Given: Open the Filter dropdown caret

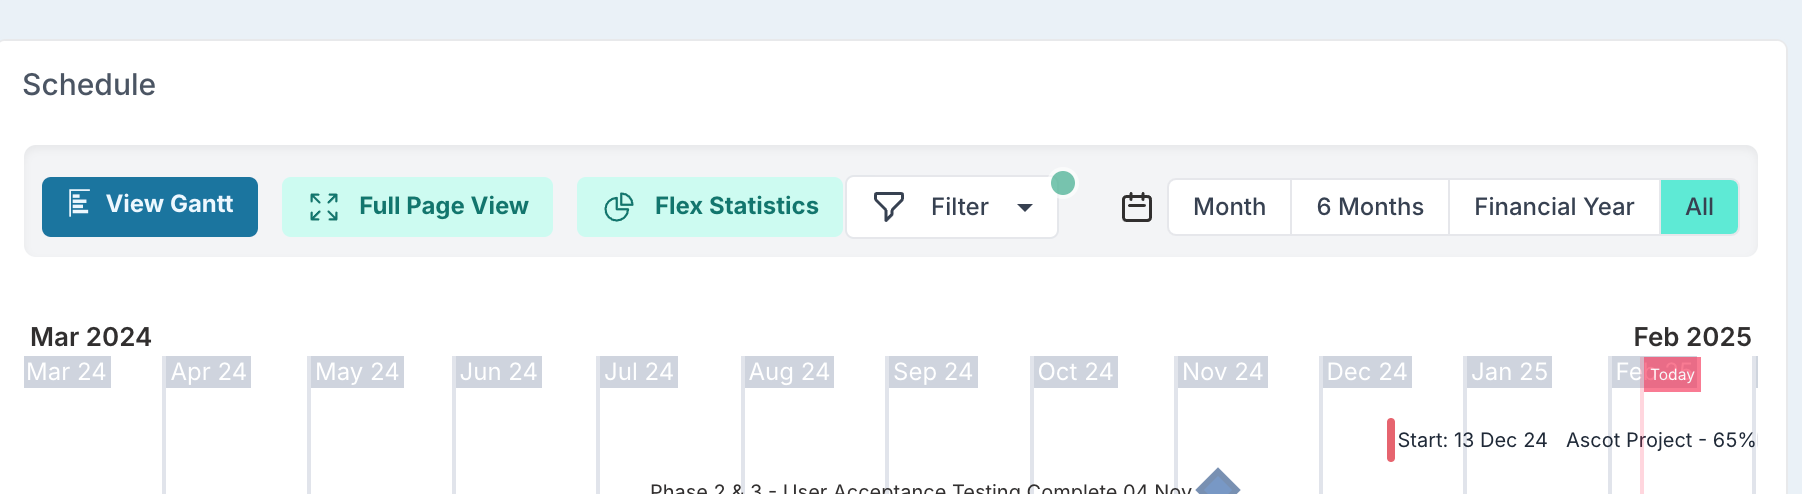Looking at the screenshot, I should (1025, 208).
